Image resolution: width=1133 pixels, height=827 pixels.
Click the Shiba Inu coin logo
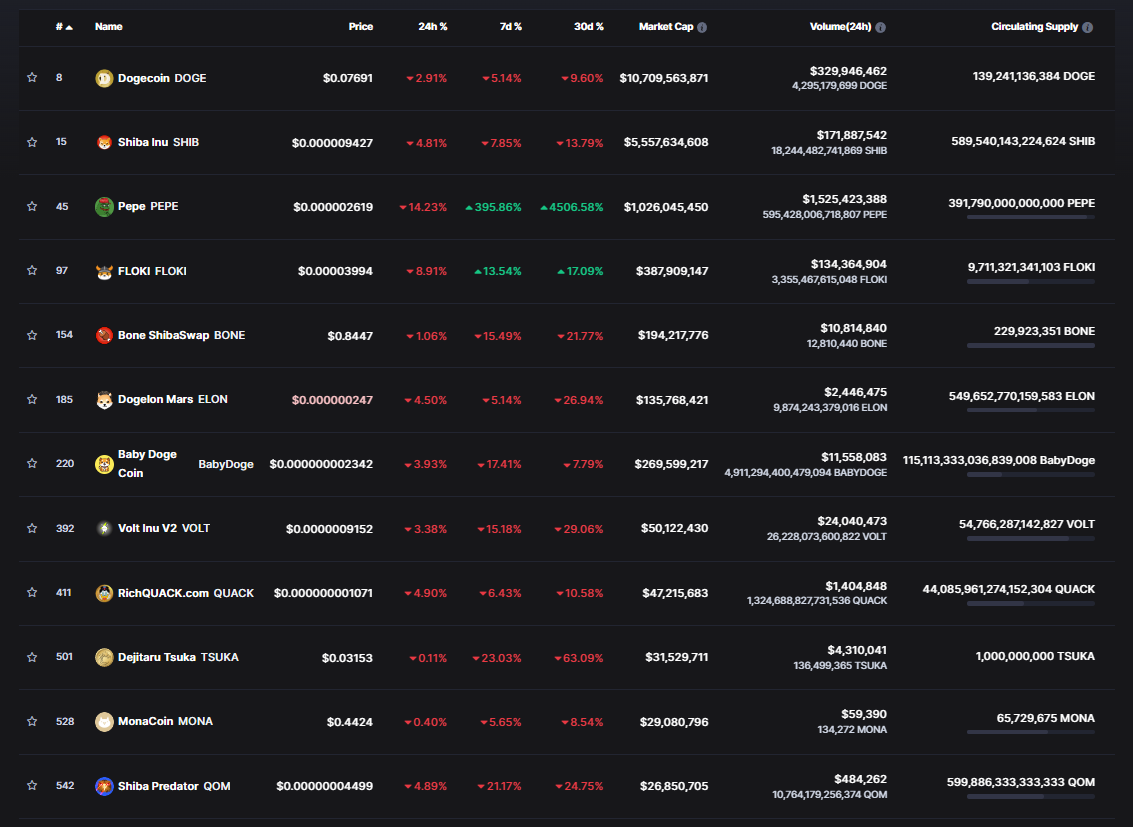[104, 142]
